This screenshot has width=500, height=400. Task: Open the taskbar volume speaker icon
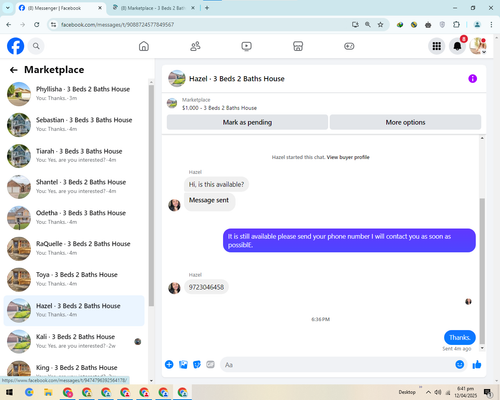438,392
